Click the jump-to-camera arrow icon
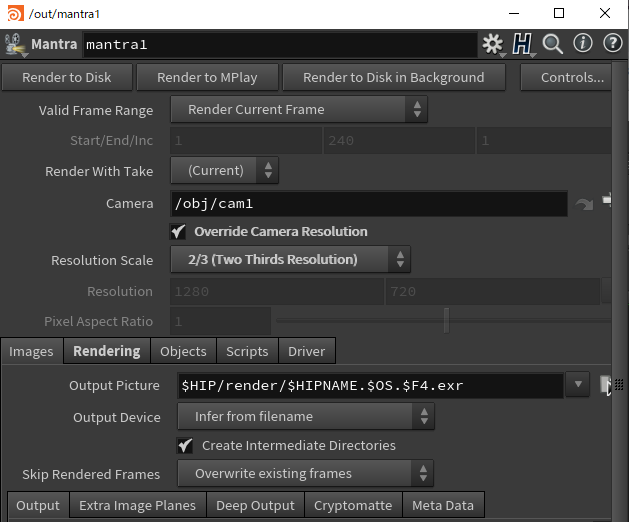 pos(584,204)
